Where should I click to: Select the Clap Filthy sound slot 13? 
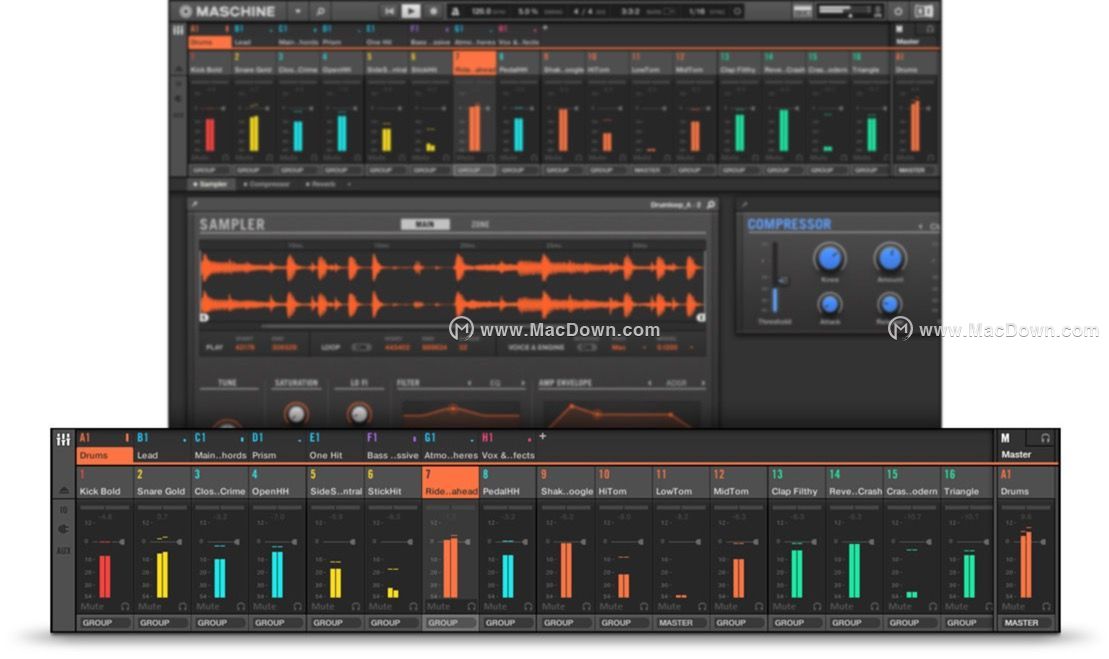[795, 483]
